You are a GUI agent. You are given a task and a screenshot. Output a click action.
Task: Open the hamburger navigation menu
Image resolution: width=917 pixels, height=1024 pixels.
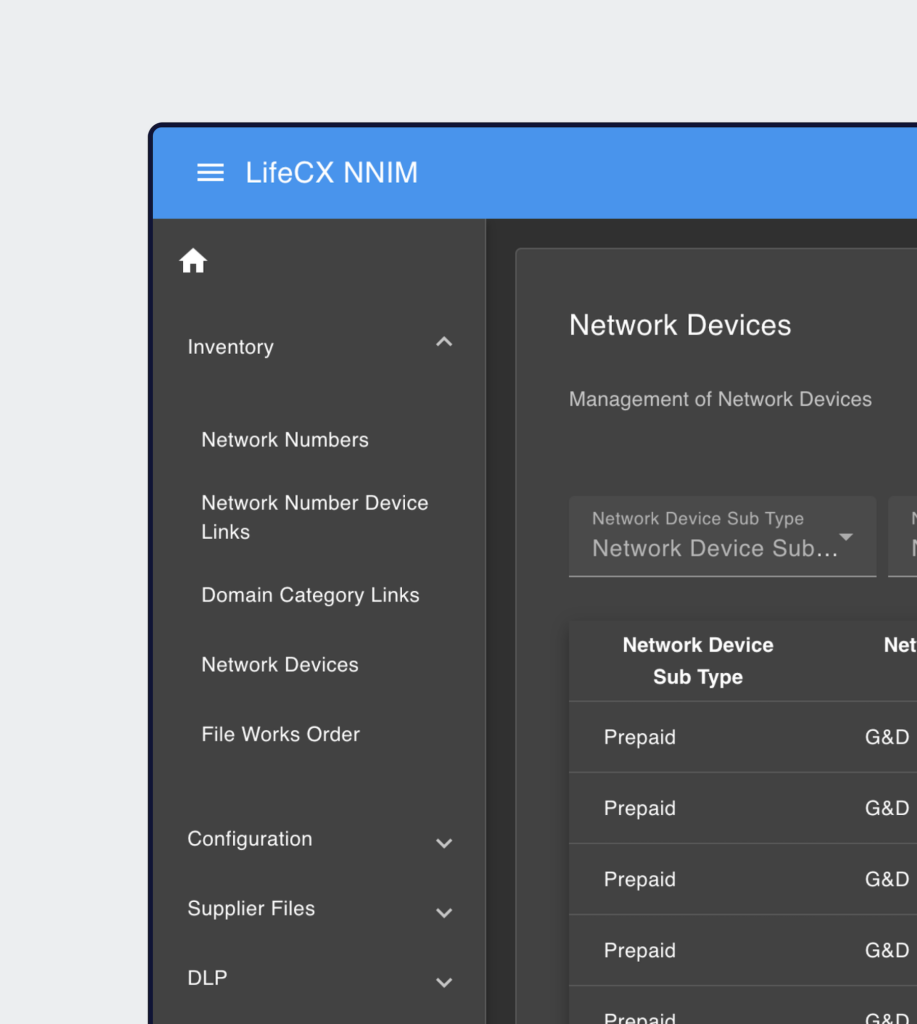tap(210, 173)
